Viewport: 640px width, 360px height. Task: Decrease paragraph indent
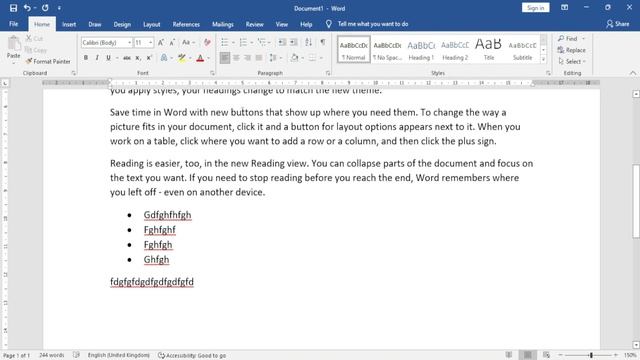pyautogui.click(x=282, y=42)
